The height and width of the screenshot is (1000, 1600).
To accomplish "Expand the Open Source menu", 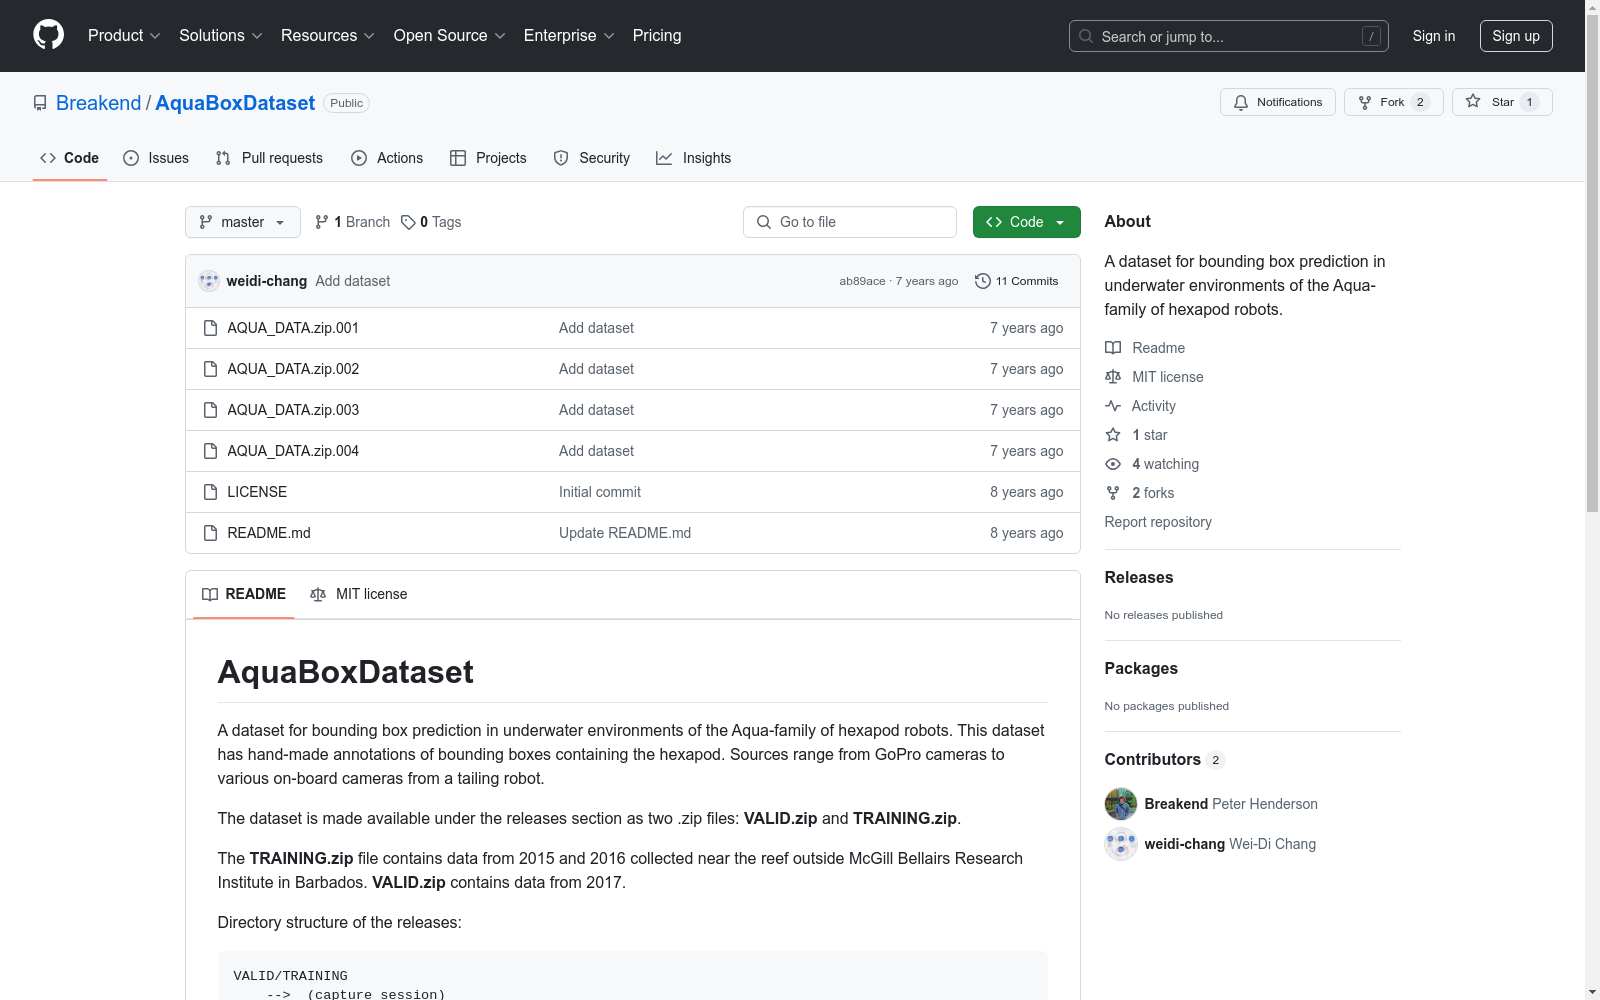I will 450,36.
